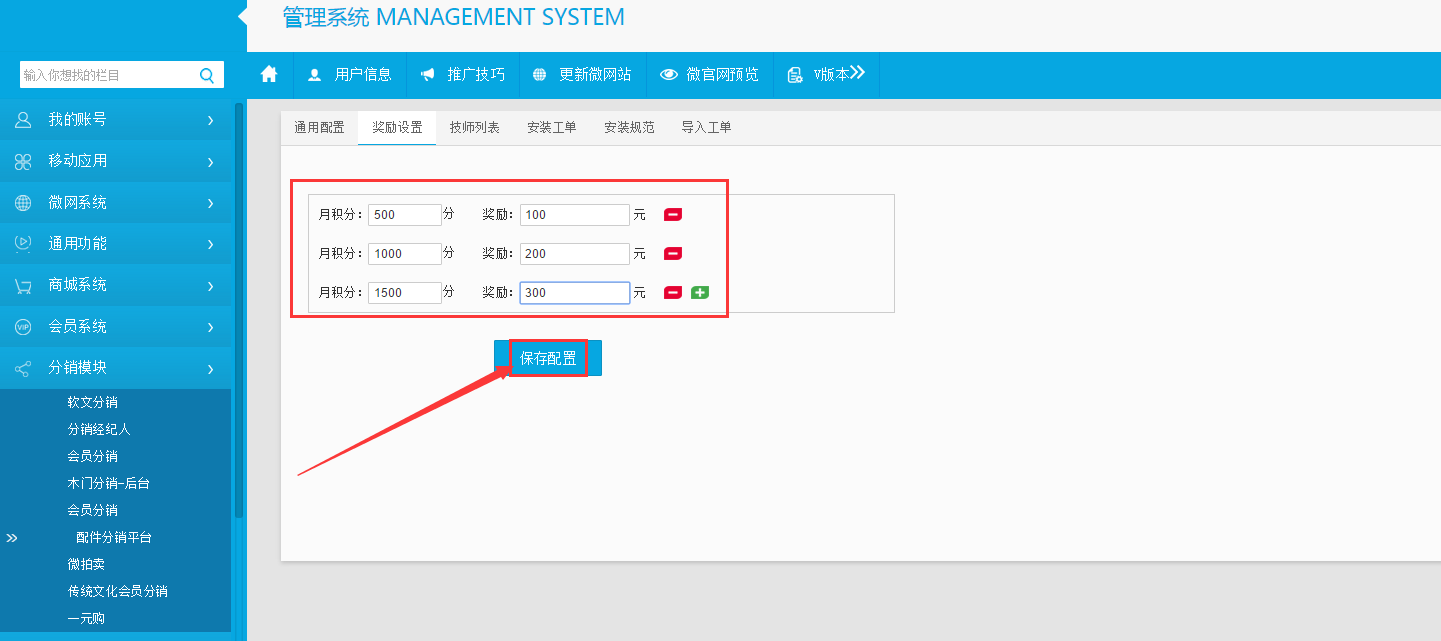Collapse the sidebar with the top arrow notch
1441x641 pixels.
tap(242, 16)
